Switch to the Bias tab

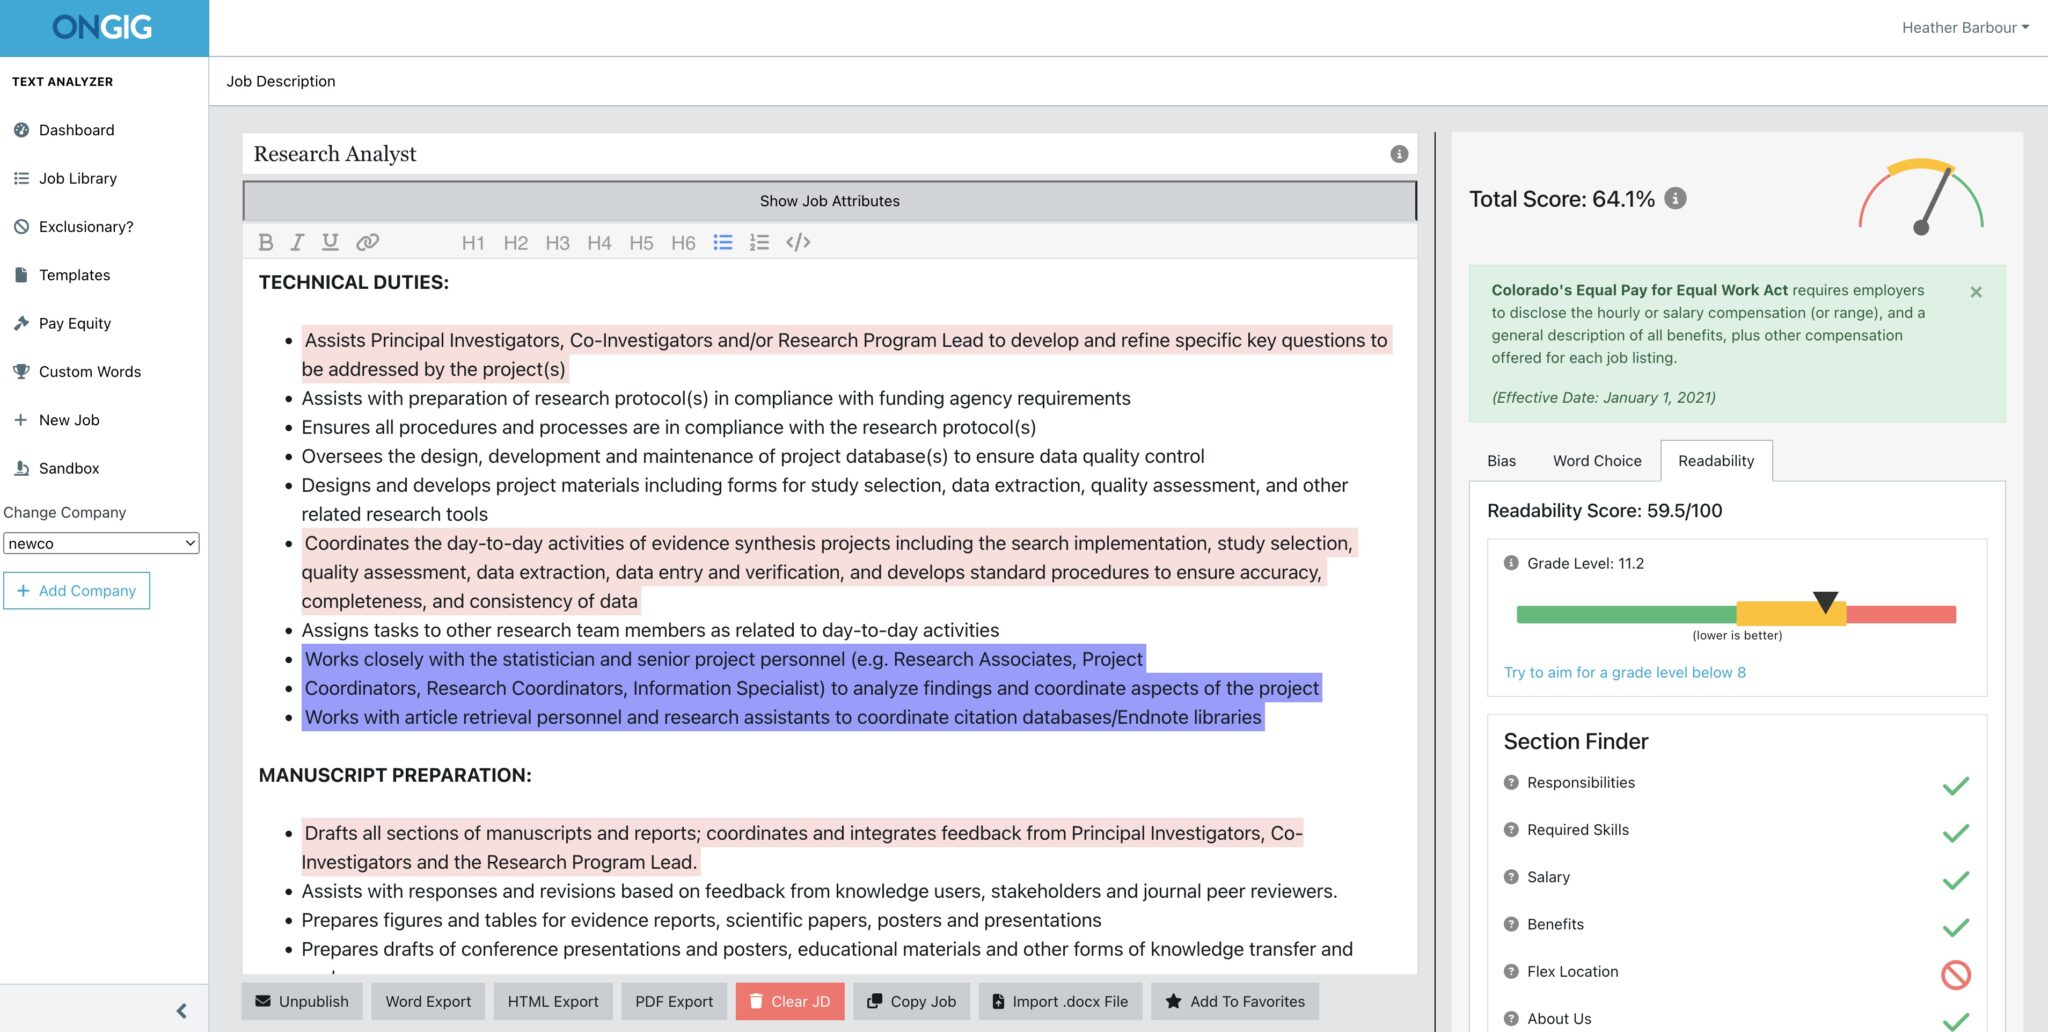click(1501, 460)
